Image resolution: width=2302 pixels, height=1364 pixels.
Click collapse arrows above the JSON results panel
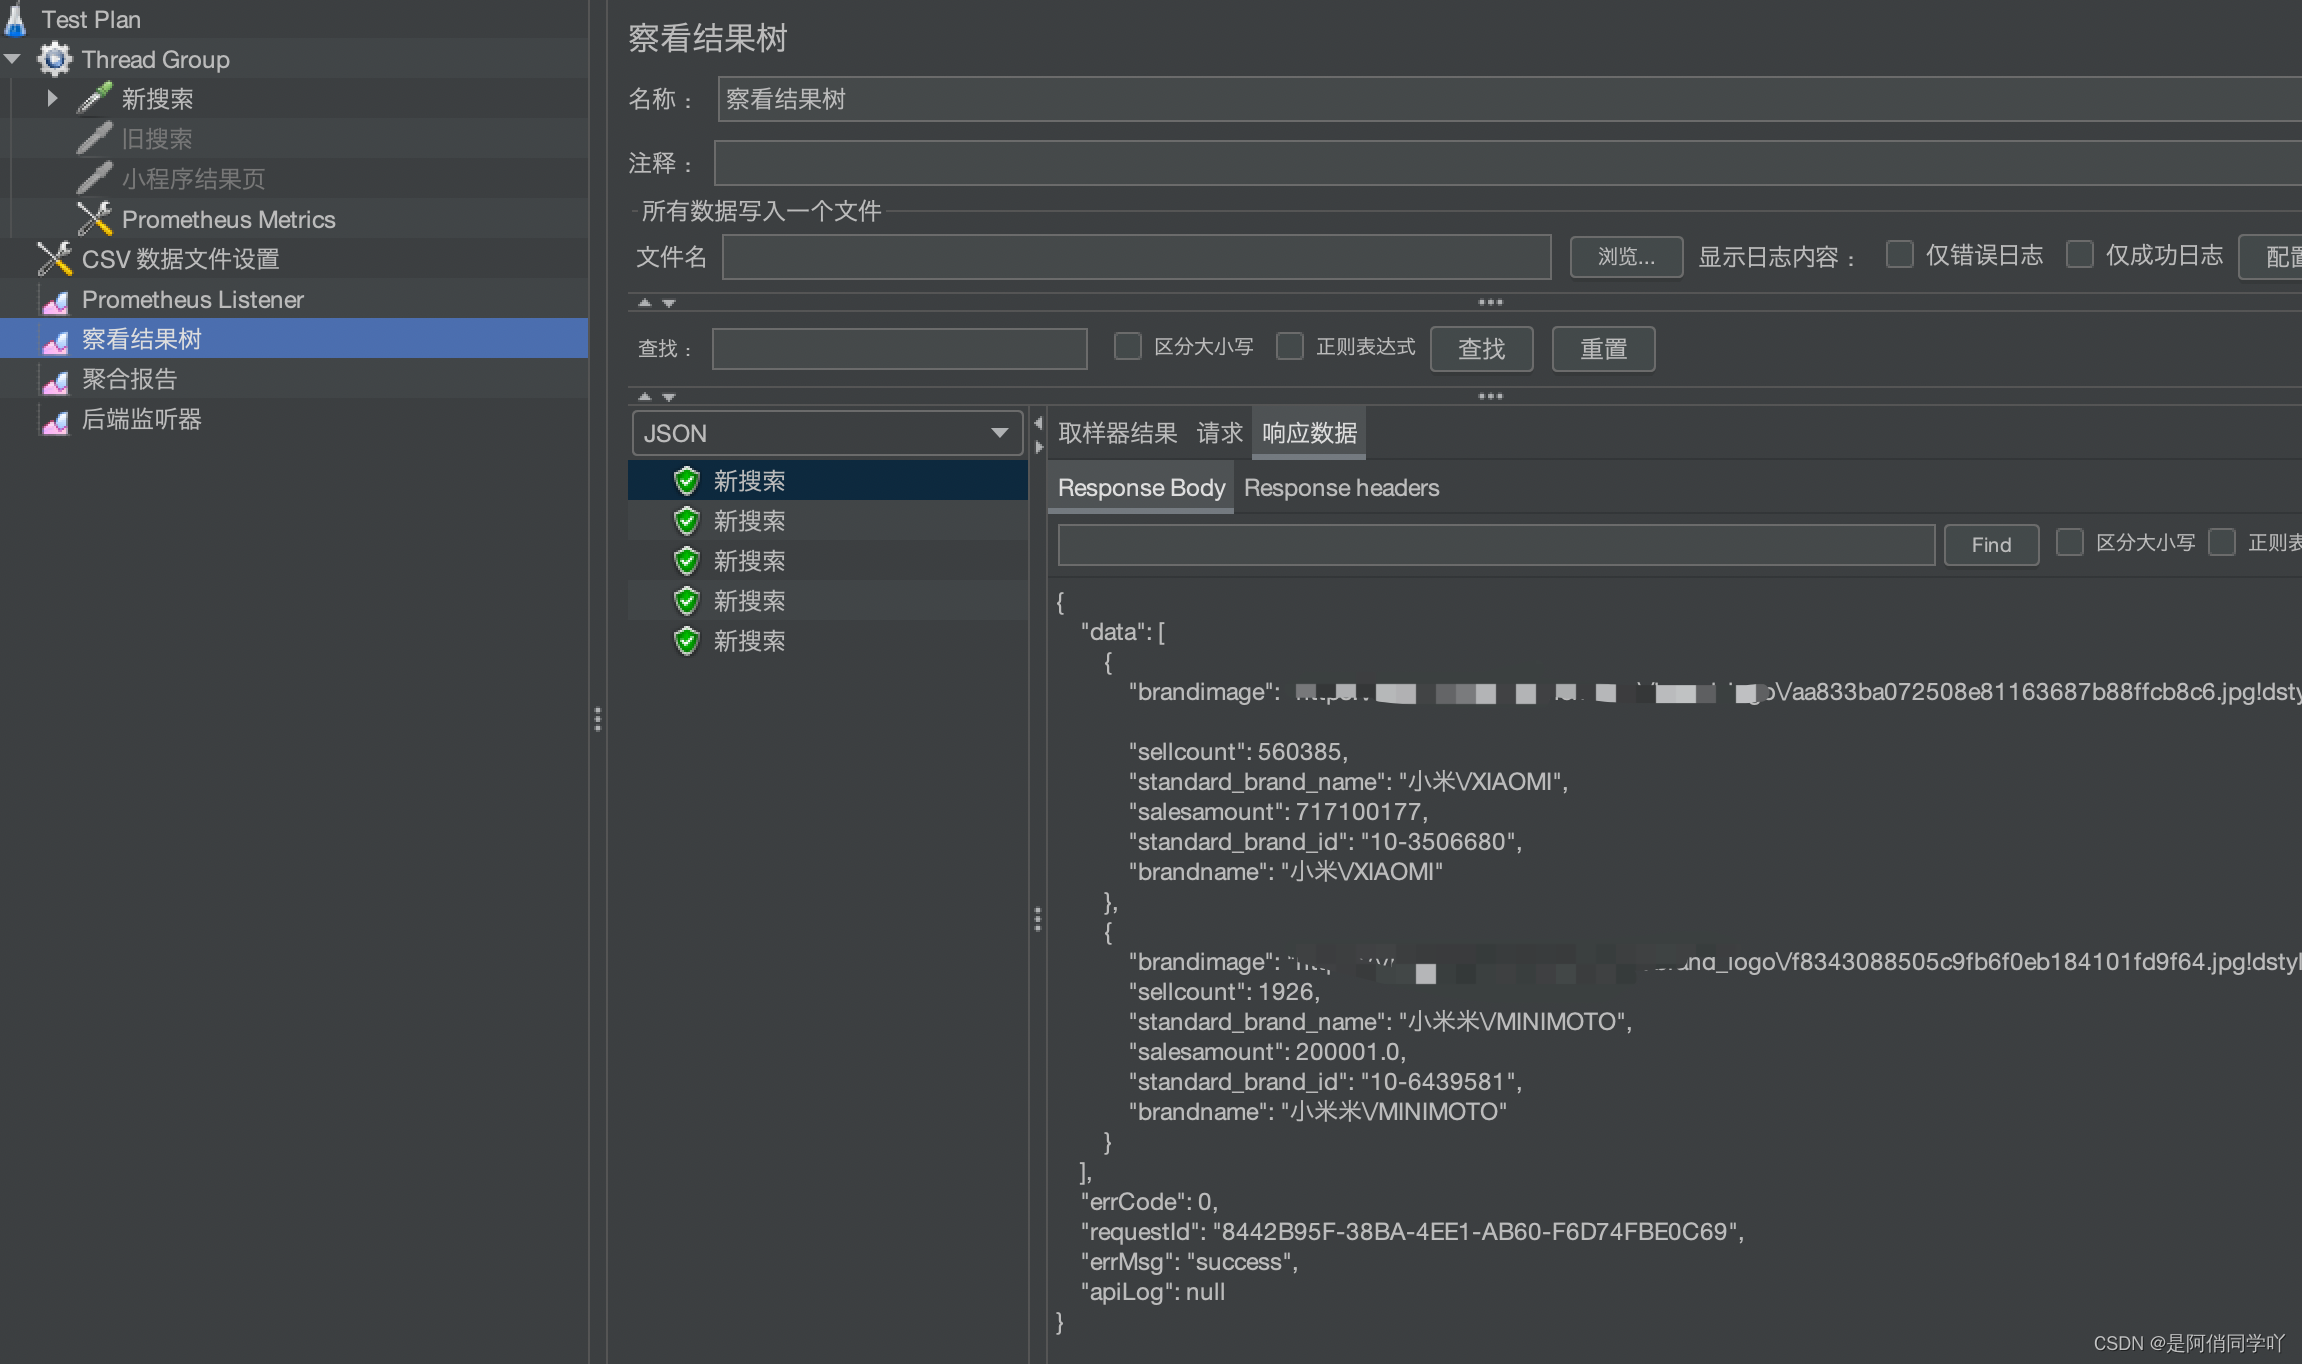(656, 396)
